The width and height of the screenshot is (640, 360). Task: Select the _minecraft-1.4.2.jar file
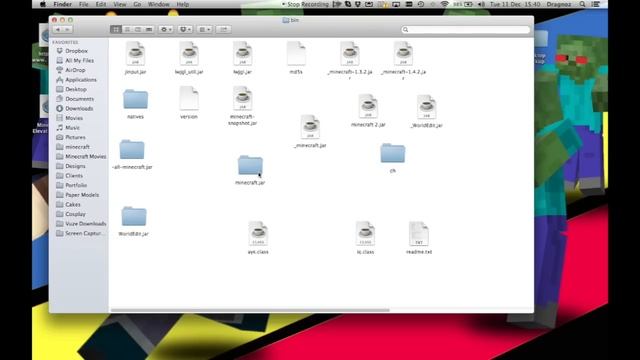(x=403, y=53)
